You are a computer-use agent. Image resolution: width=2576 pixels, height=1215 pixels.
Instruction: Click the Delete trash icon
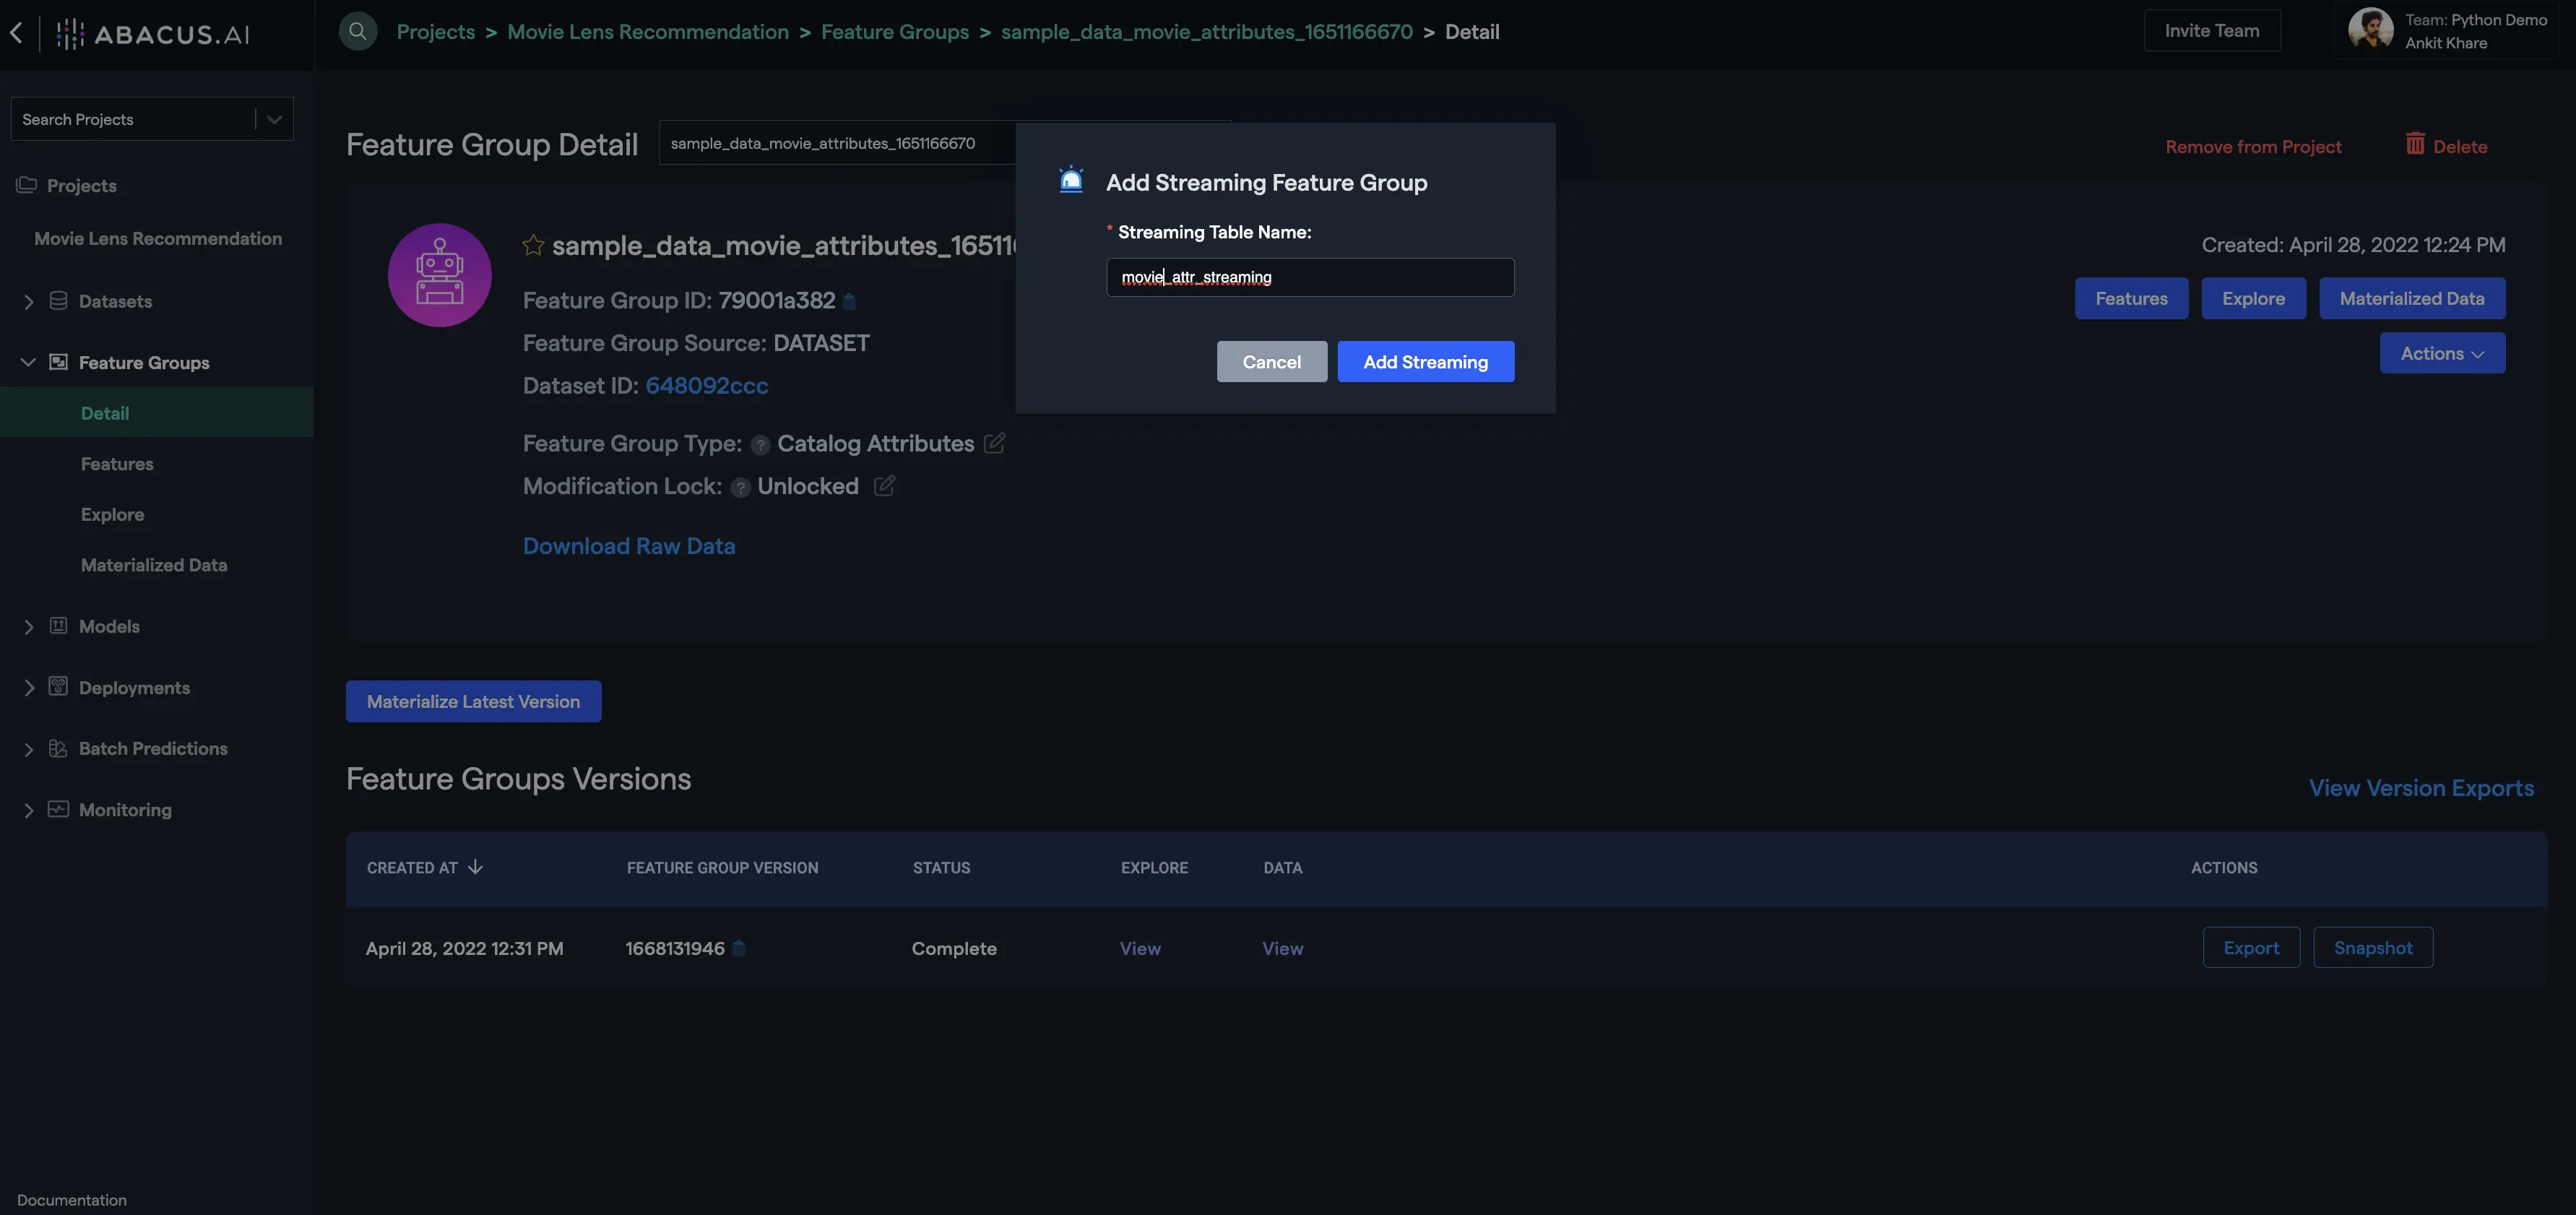pyautogui.click(x=2414, y=145)
